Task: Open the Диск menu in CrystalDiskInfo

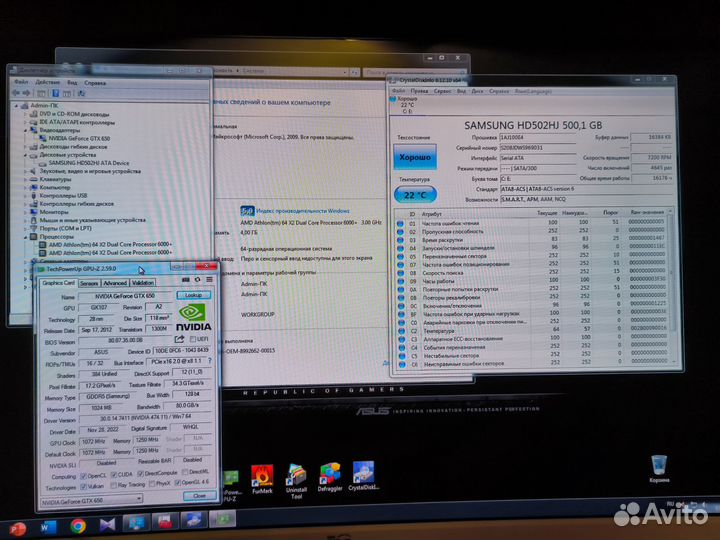Action: click(x=477, y=91)
